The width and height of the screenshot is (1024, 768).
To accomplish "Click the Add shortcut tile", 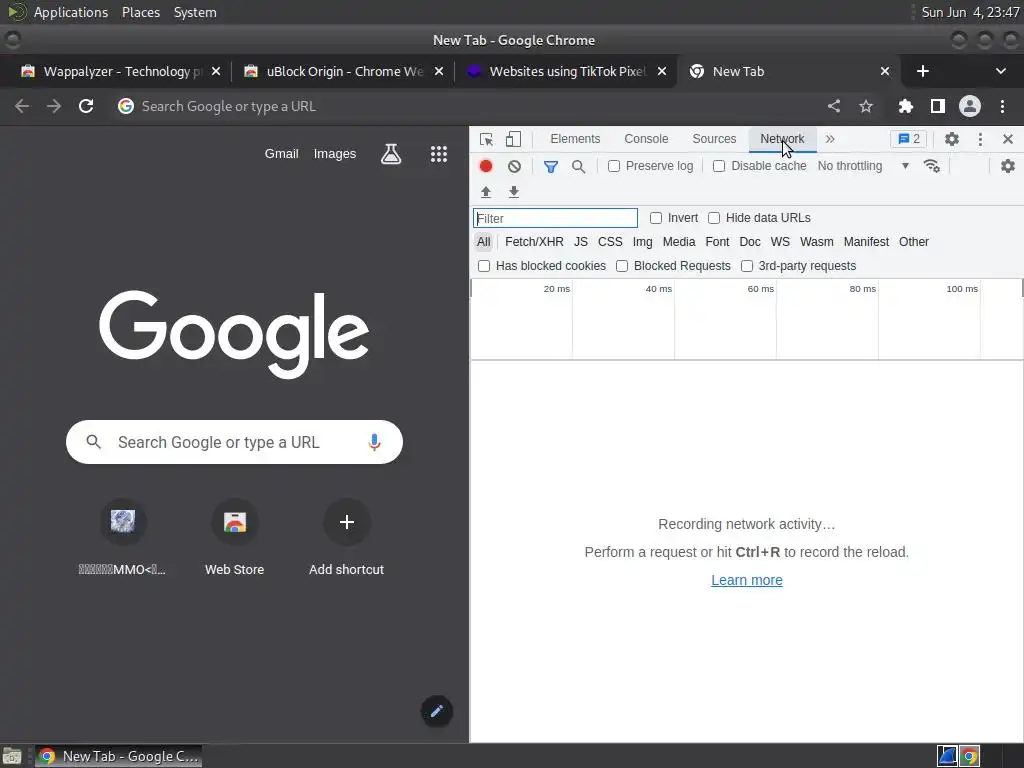I will point(346,538).
